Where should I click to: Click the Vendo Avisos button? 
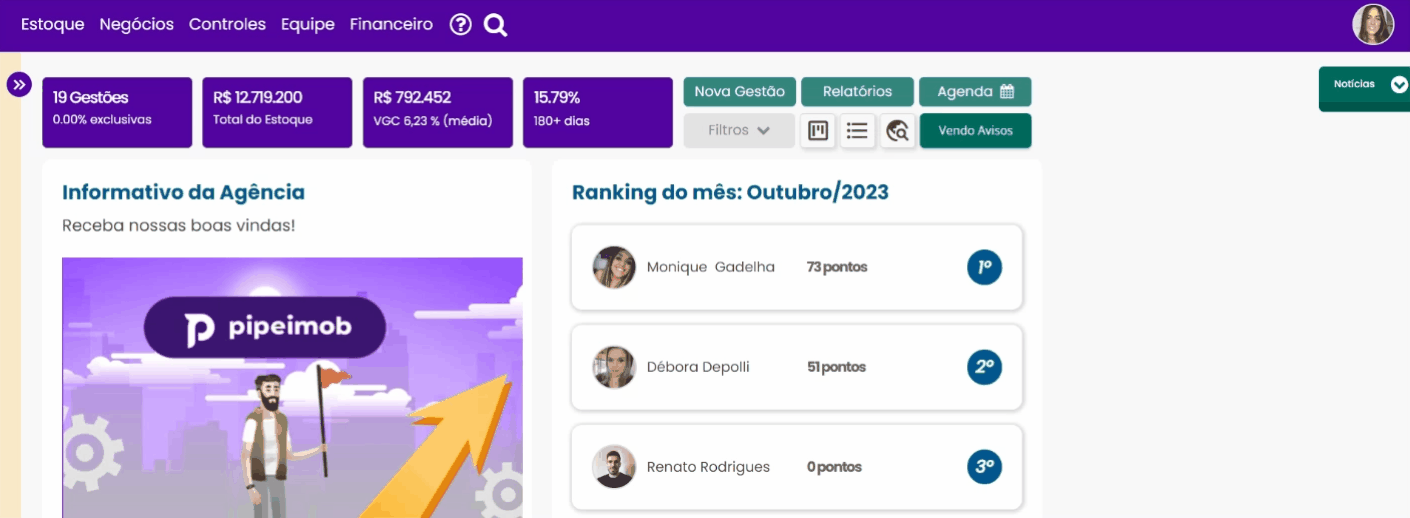975,131
